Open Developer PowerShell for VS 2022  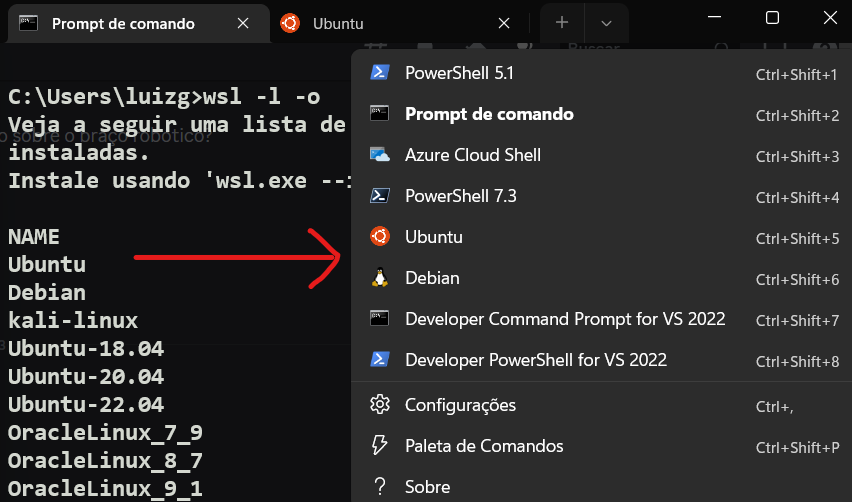click(x=602, y=360)
